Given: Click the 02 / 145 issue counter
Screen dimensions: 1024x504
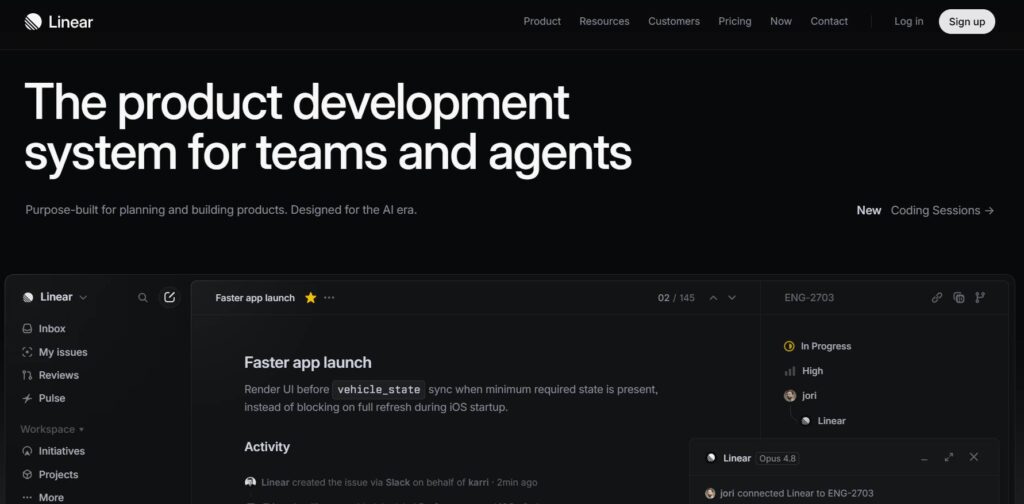Looking at the screenshot, I should click(676, 298).
